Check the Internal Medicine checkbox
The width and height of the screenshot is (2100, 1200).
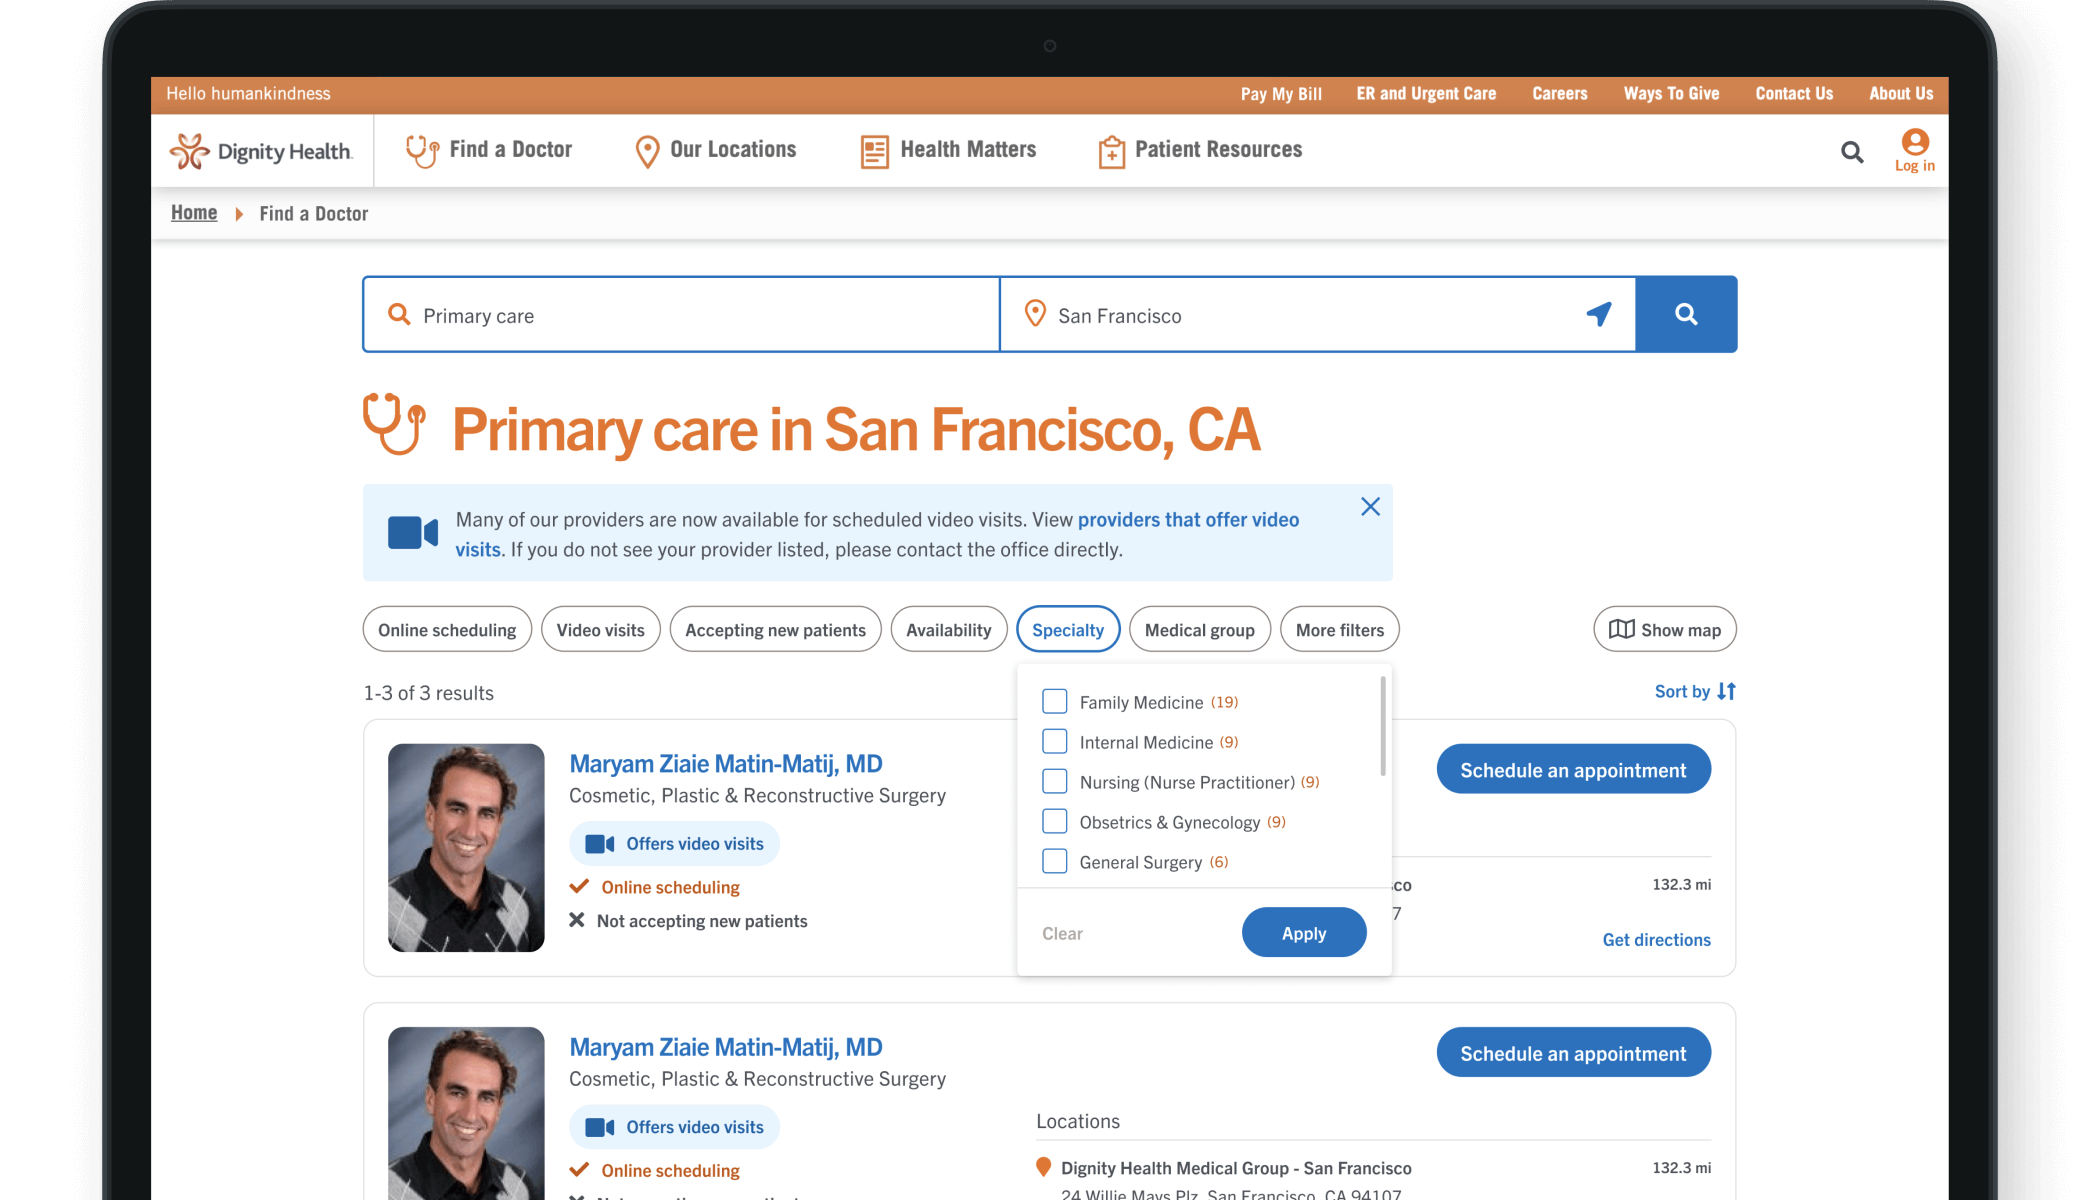[x=1055, y=742]
